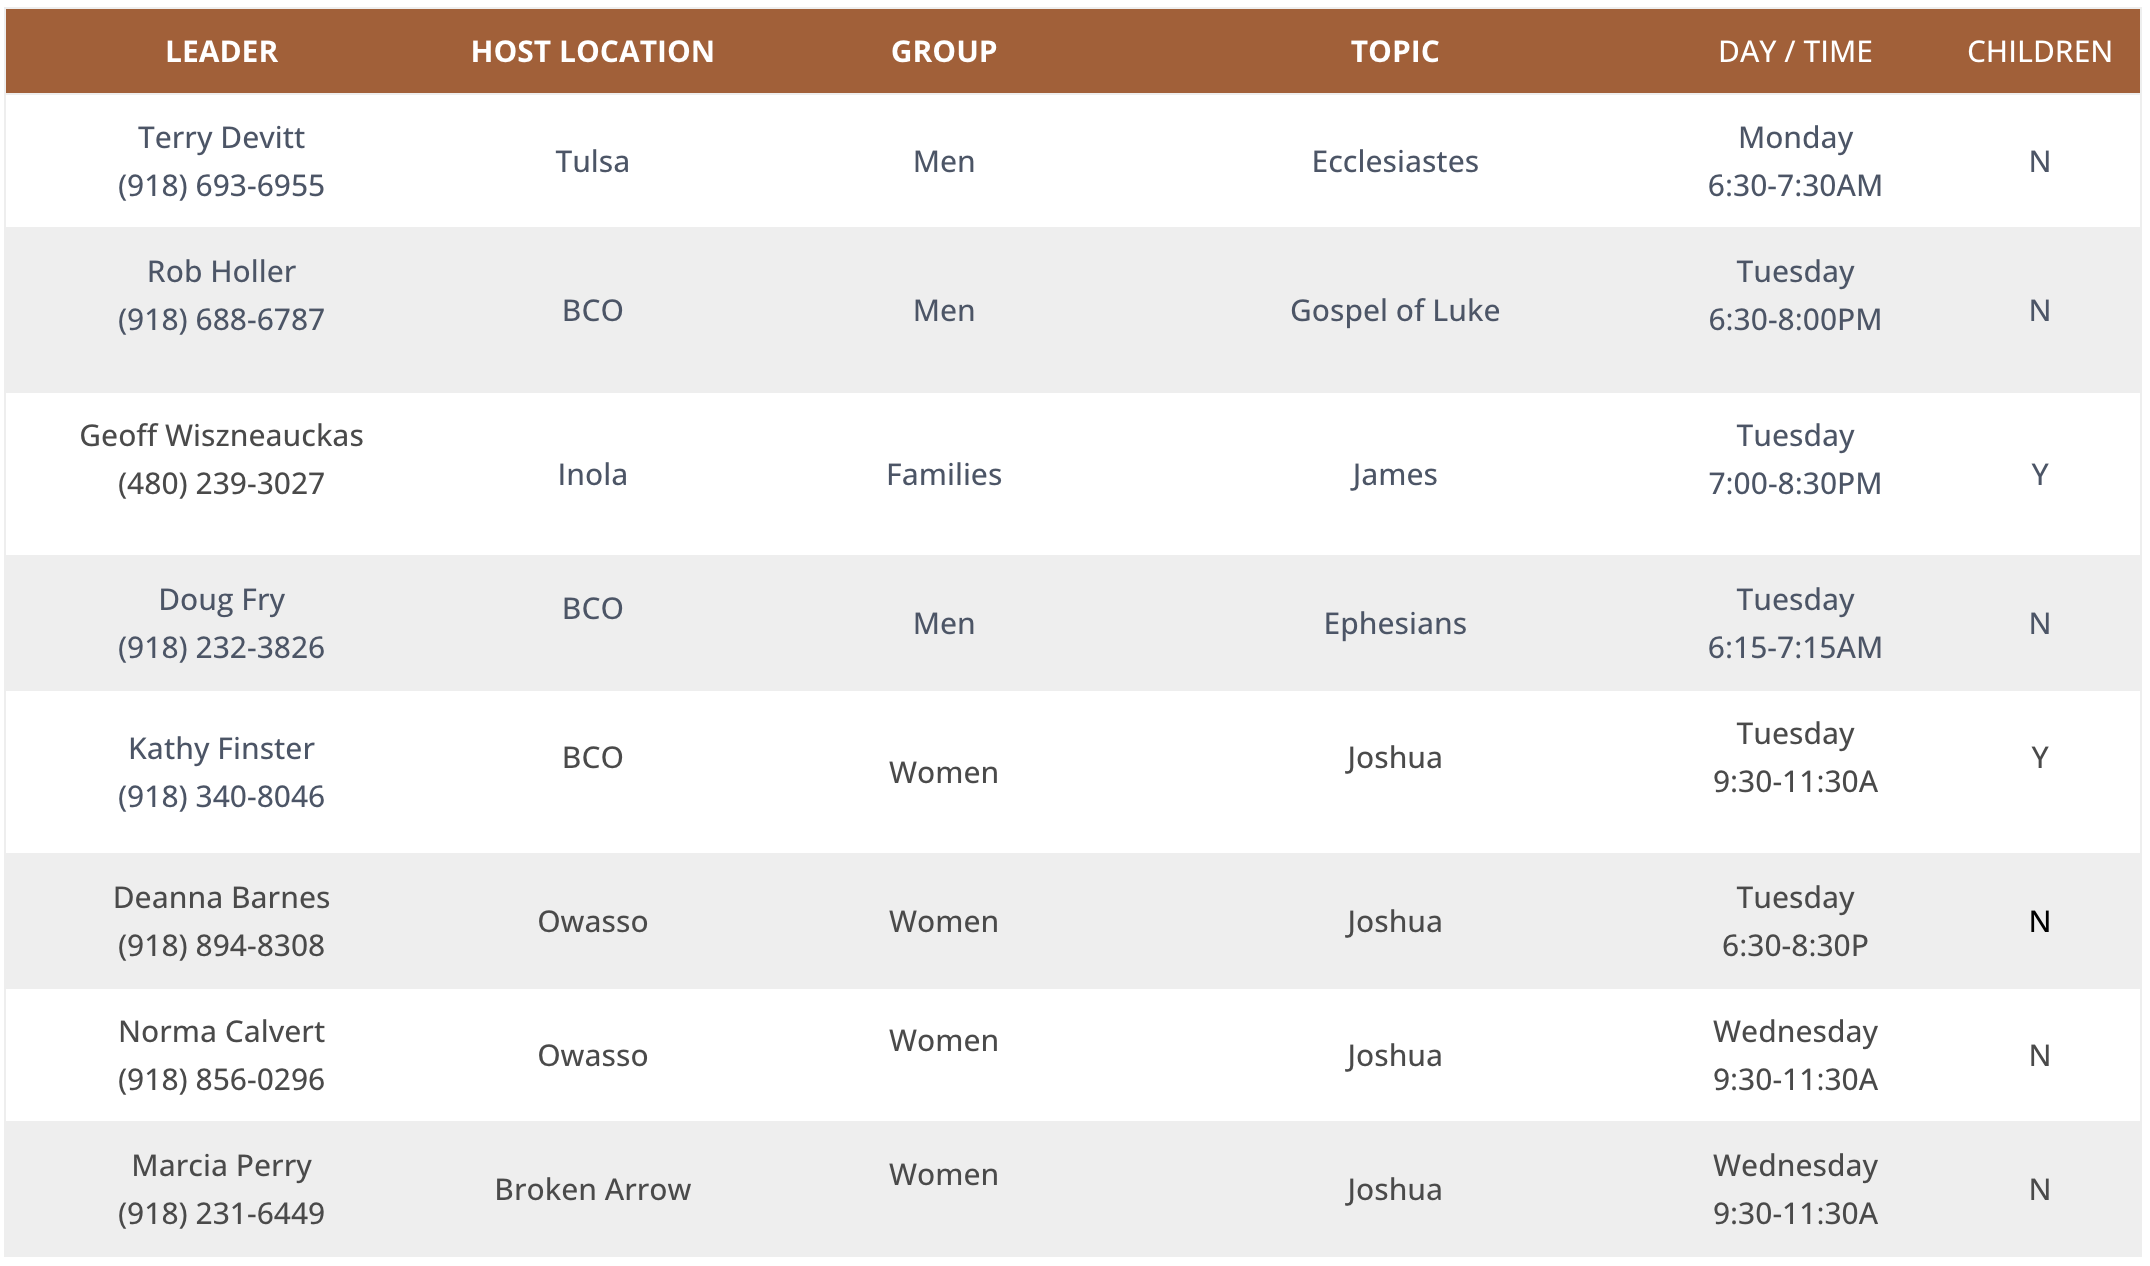
Task: Select Marcia Perry's phone number (918) 231-6449
Action: point(221,1213)
